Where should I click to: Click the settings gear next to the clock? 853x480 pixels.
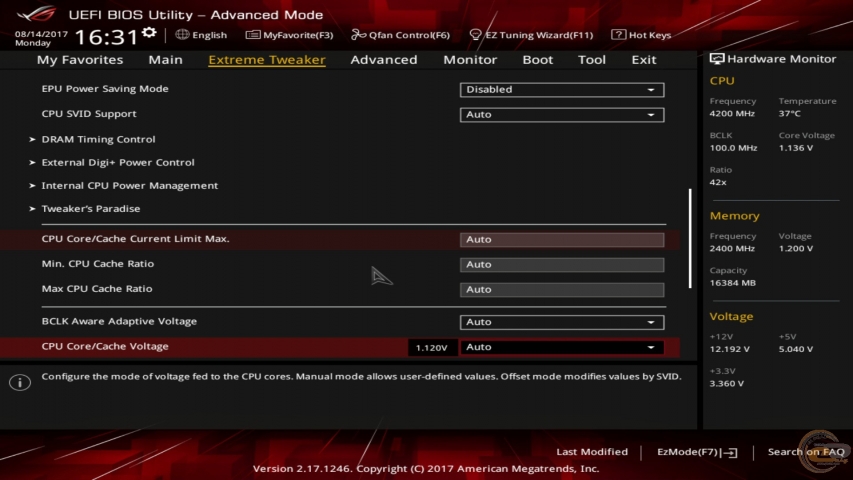pyautogui.click(x=149, y=33)
